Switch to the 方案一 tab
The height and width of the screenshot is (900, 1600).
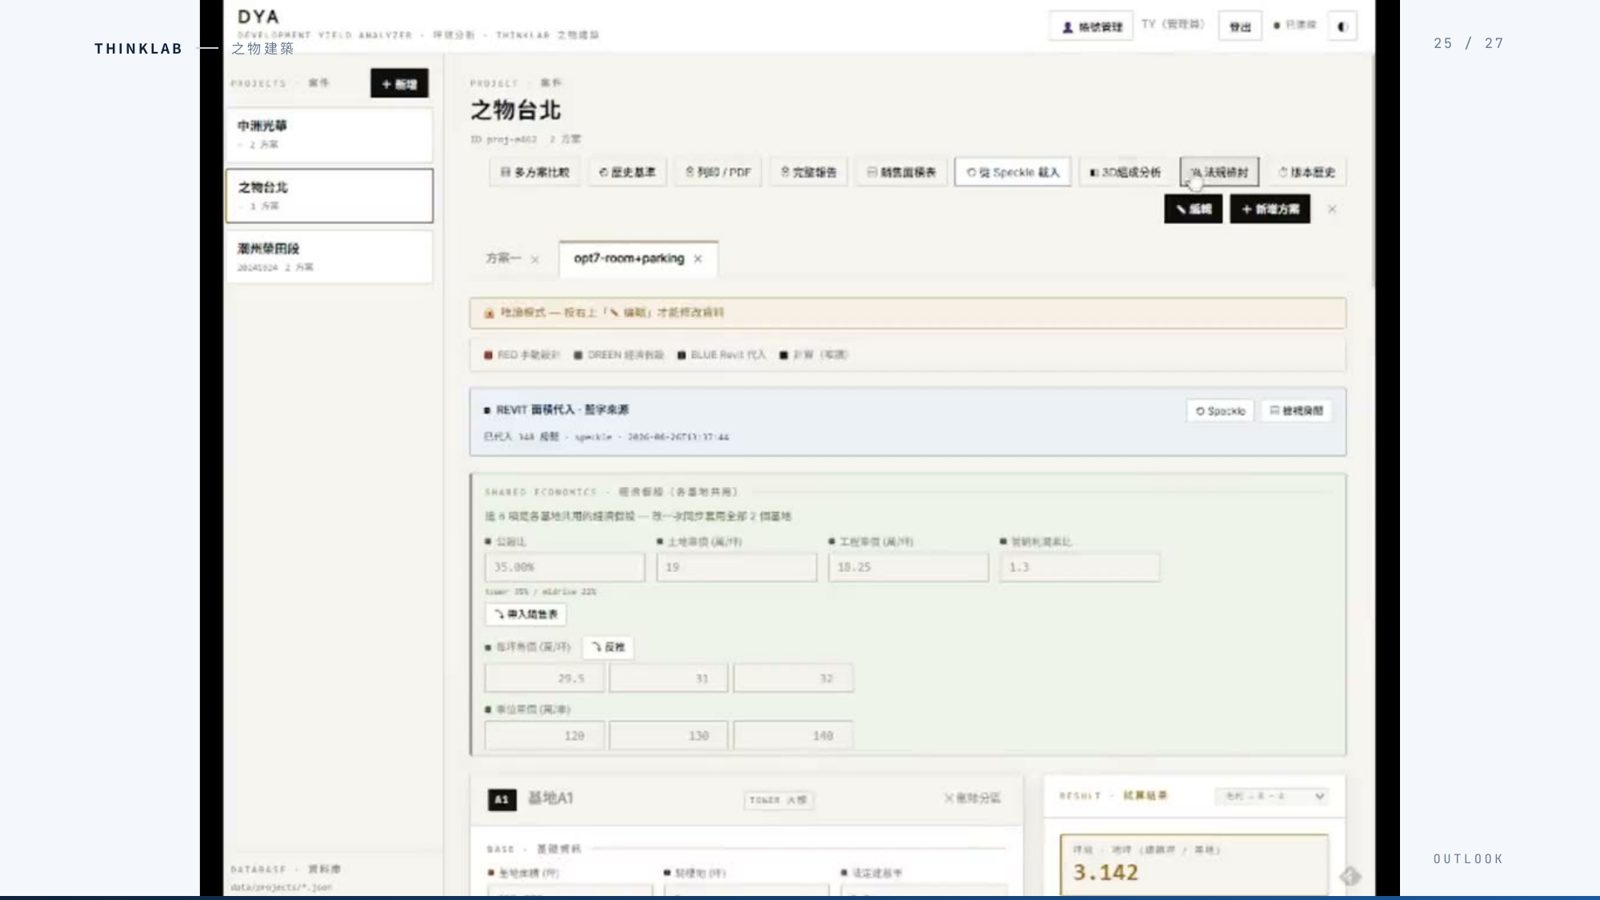tap(503, 258)
